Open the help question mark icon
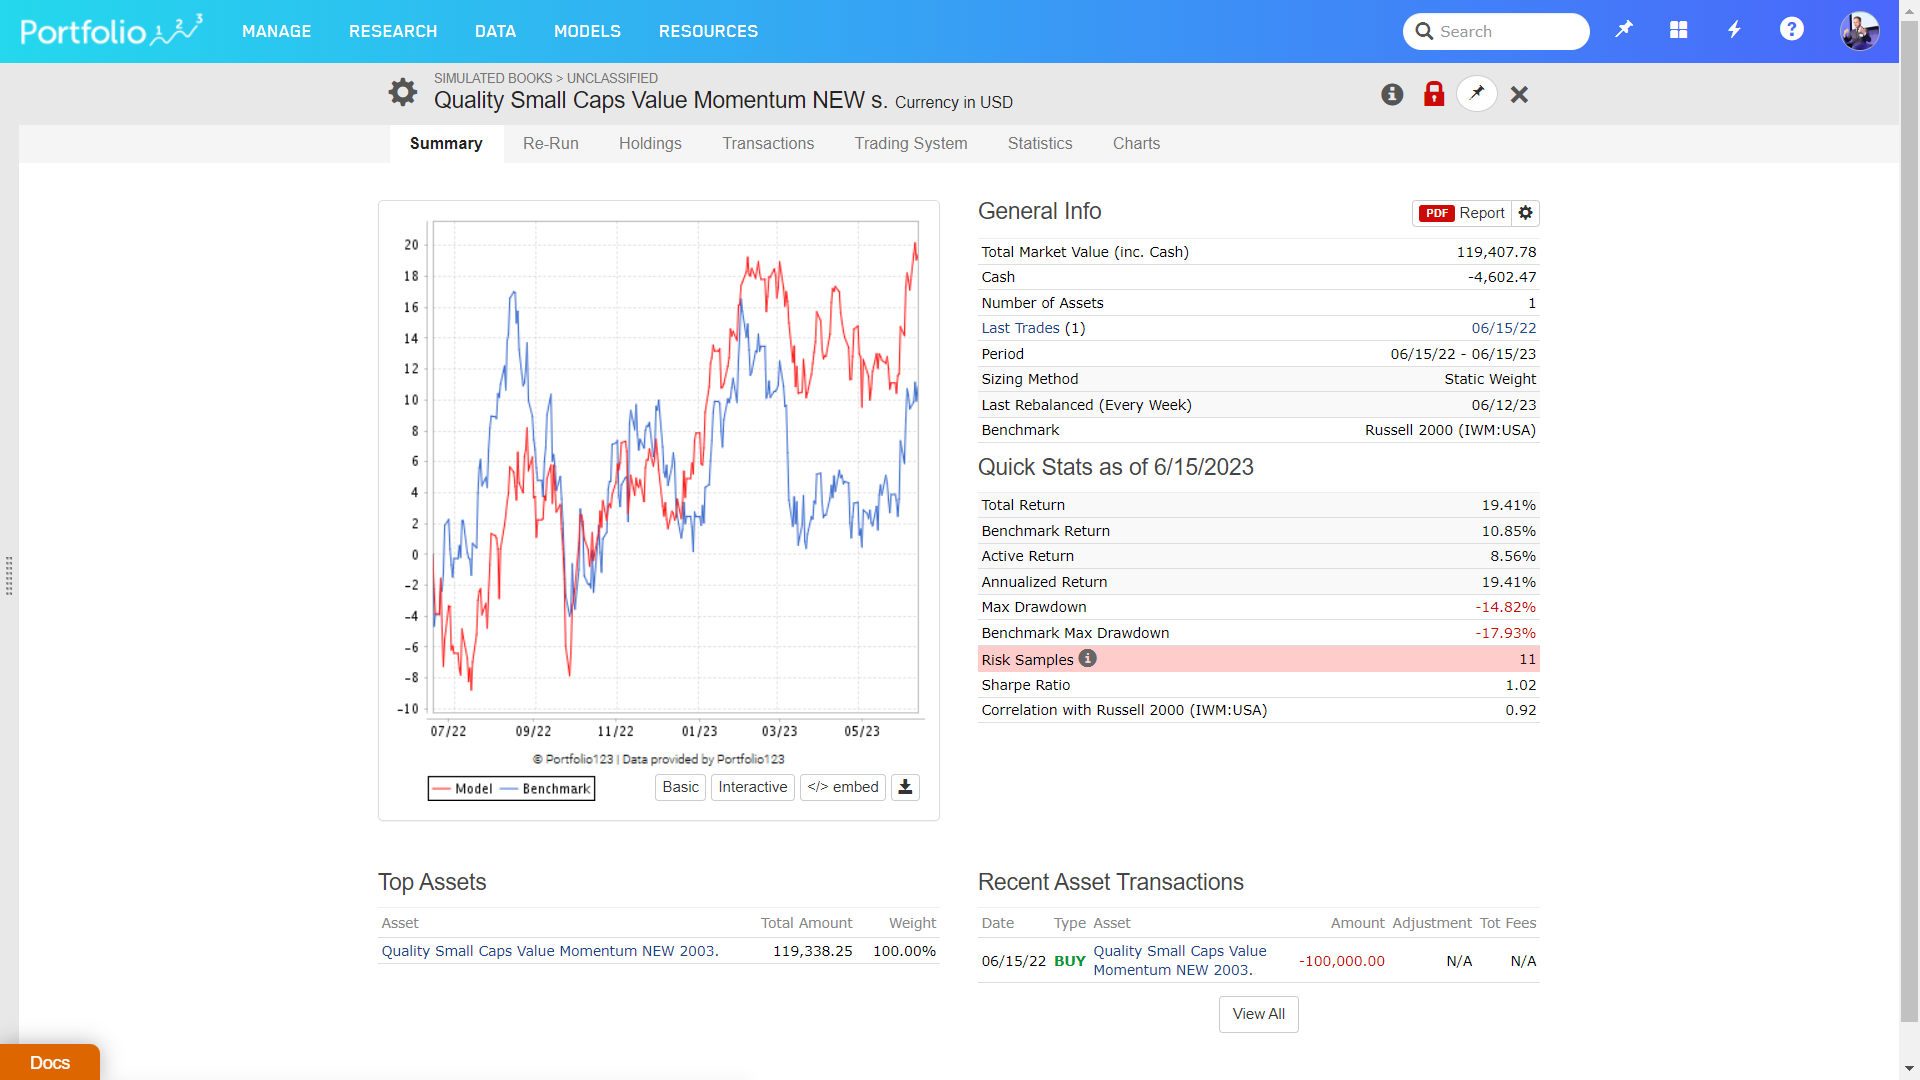The height and width of the screenshot is (1080, 1920). [x=1791, y=30]
